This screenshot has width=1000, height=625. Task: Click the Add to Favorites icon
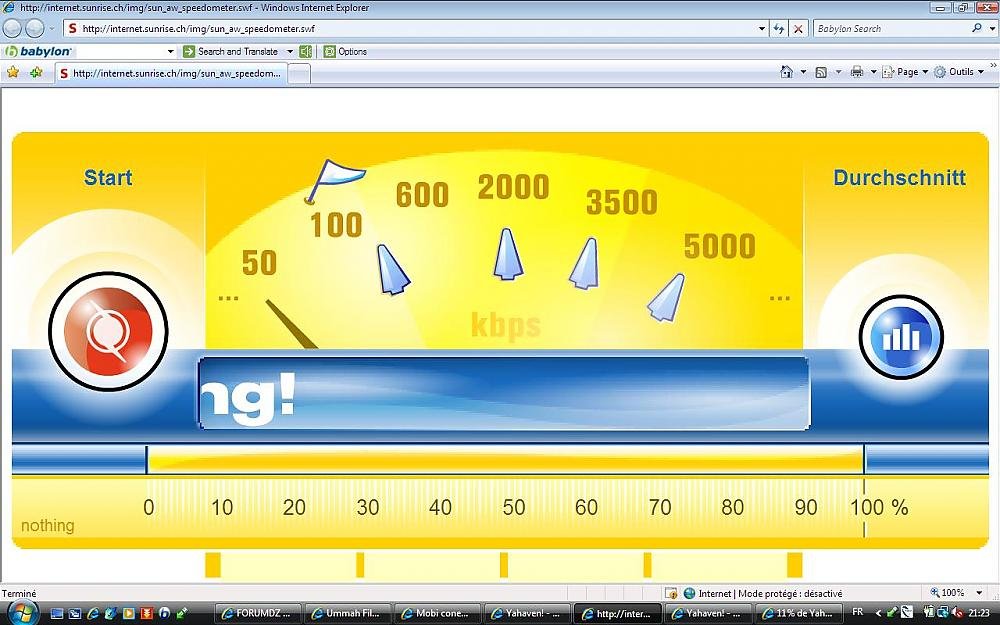pyautogui.click(x=36, y=72)
